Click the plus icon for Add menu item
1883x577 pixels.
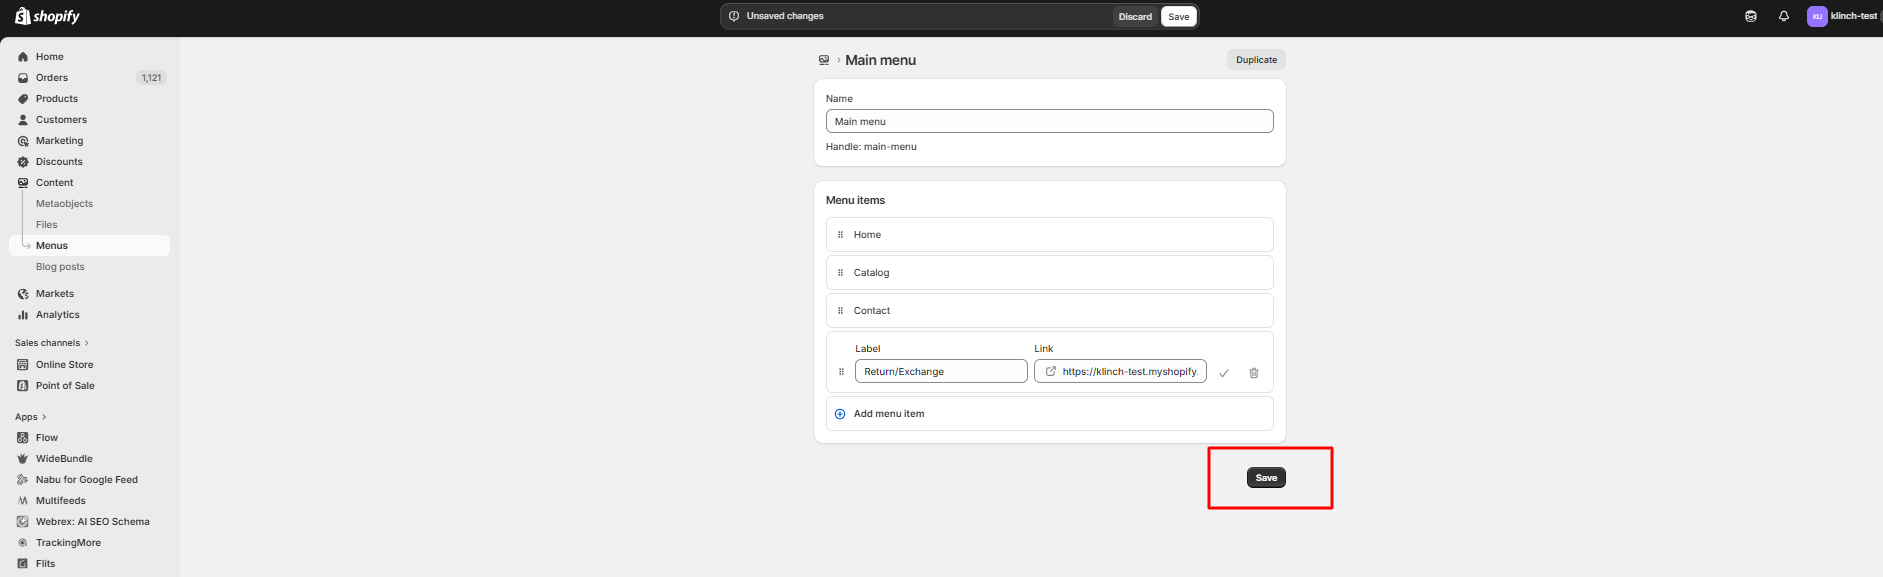coord(840,414)
